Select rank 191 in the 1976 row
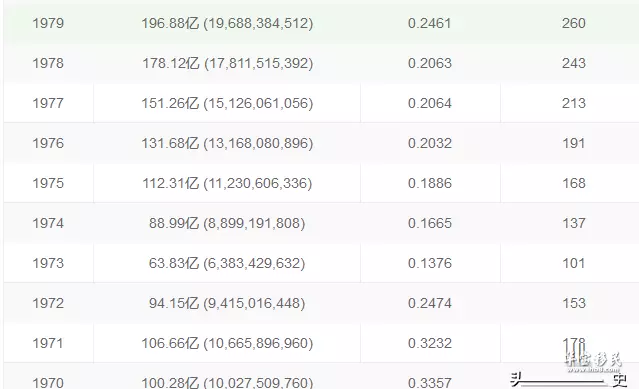Image resolution: width=639 pixels, height=389 pixels. pos(573,143)
